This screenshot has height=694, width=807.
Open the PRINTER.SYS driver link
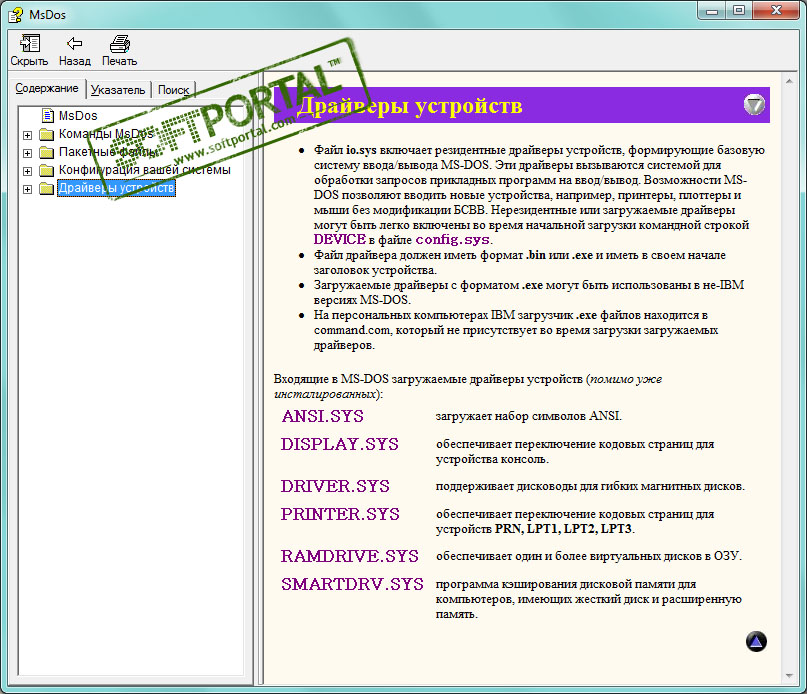340,514
